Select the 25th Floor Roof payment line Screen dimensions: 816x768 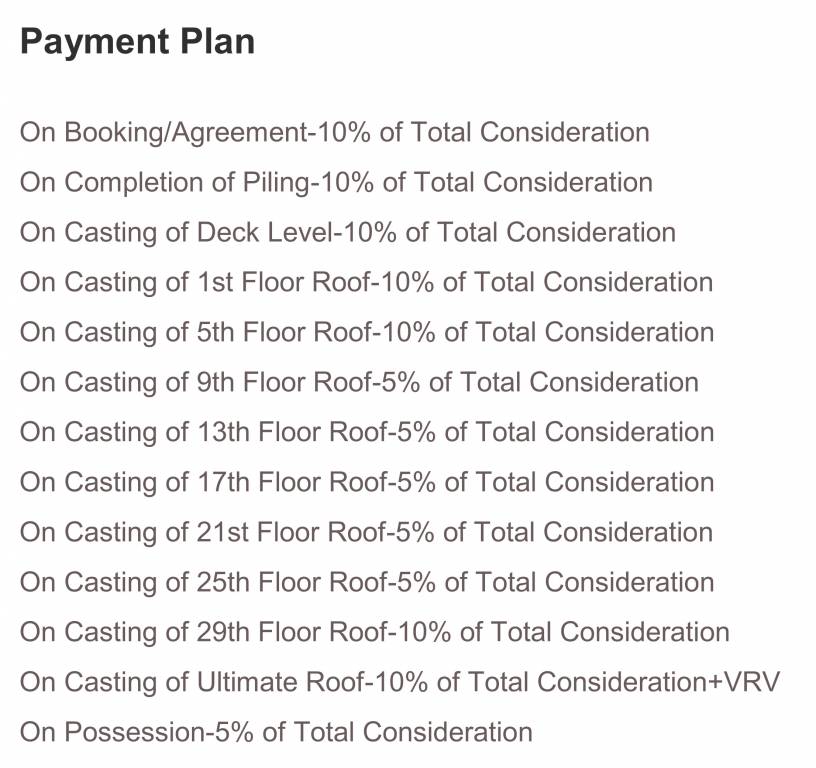pos(366,582)
